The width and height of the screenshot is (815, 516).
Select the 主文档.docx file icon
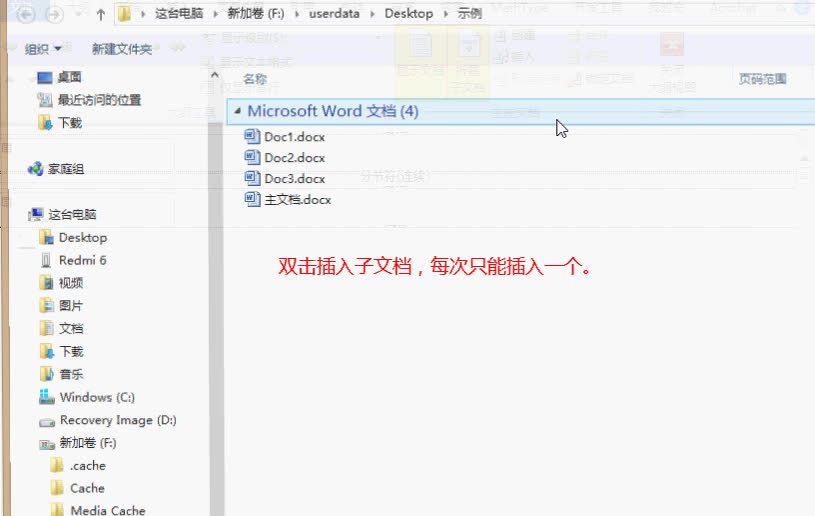click(252, 200)
